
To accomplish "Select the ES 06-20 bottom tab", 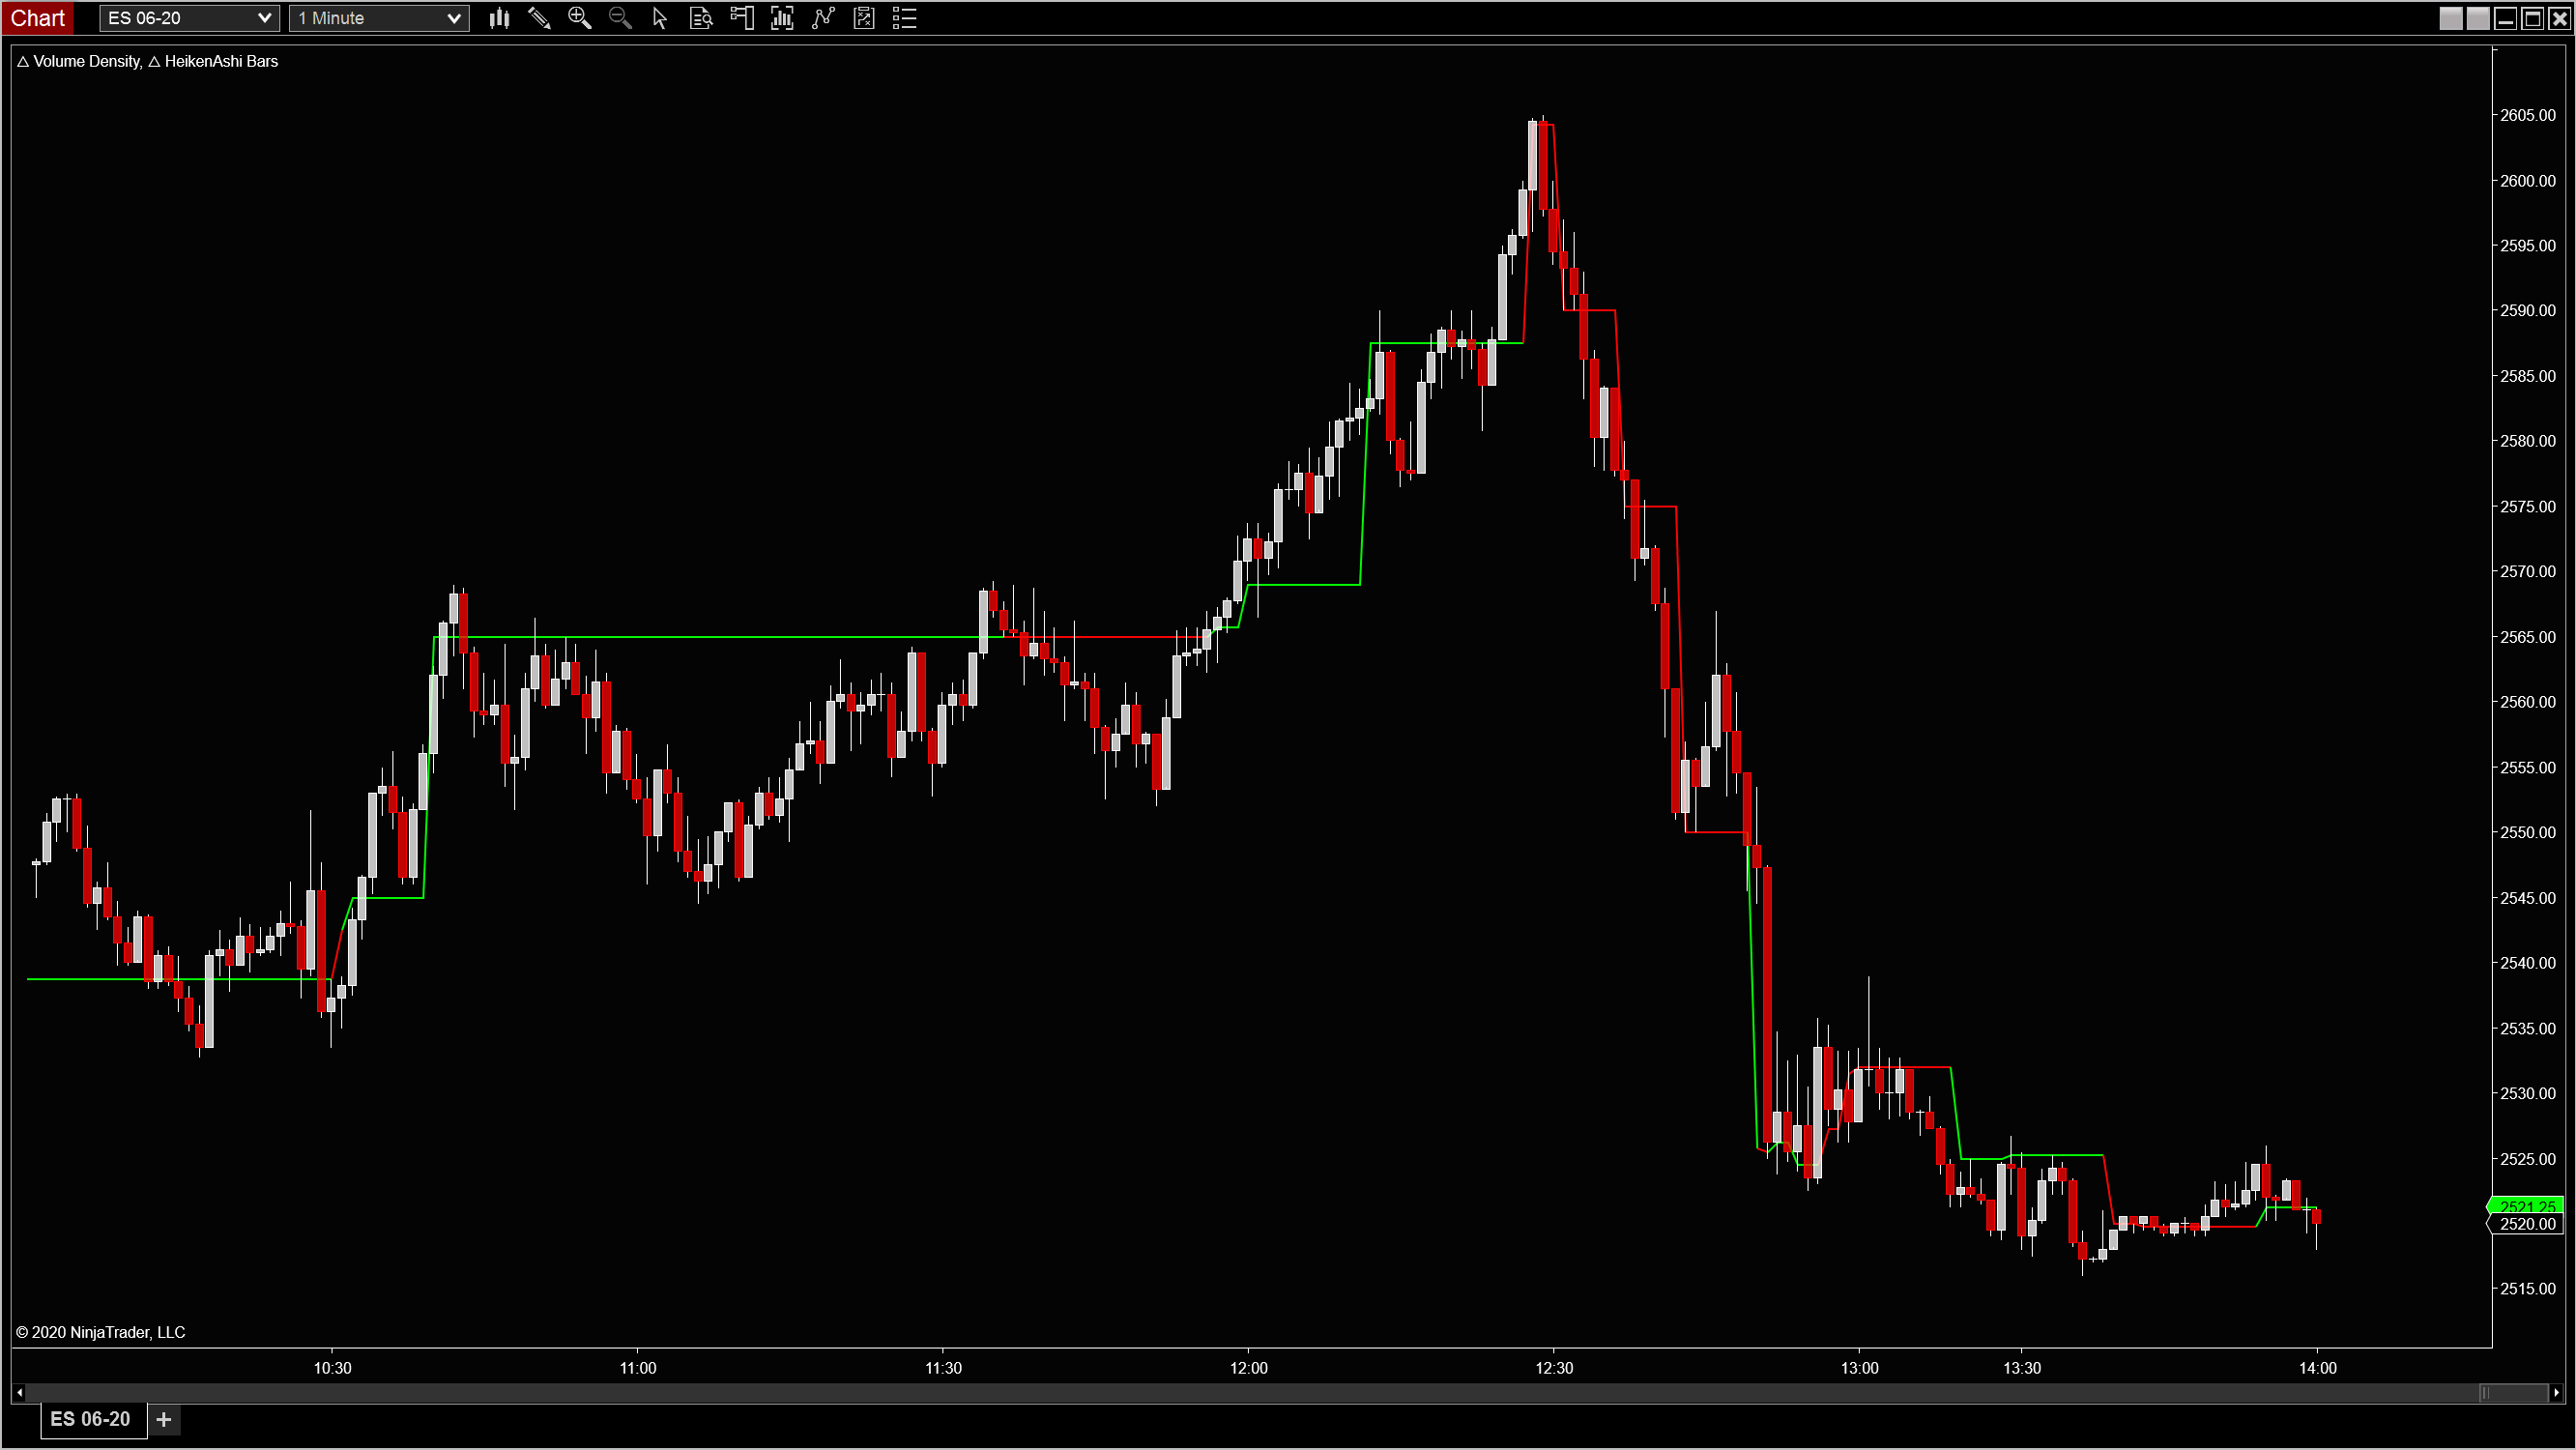I will pos(90,1419).
